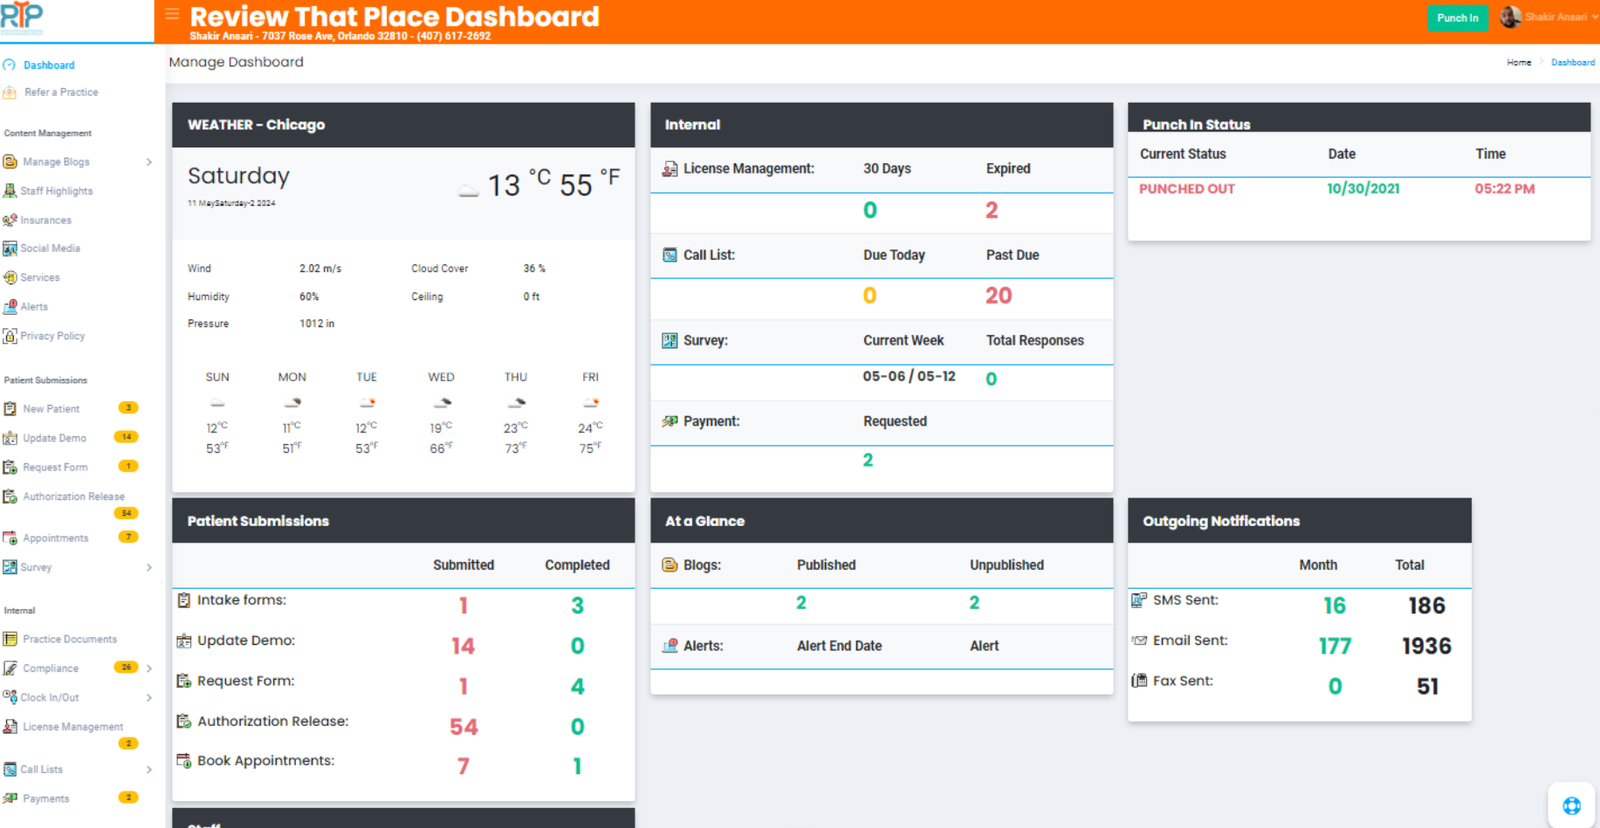Click the punch date 10/30/2021

pos(1363,189)
